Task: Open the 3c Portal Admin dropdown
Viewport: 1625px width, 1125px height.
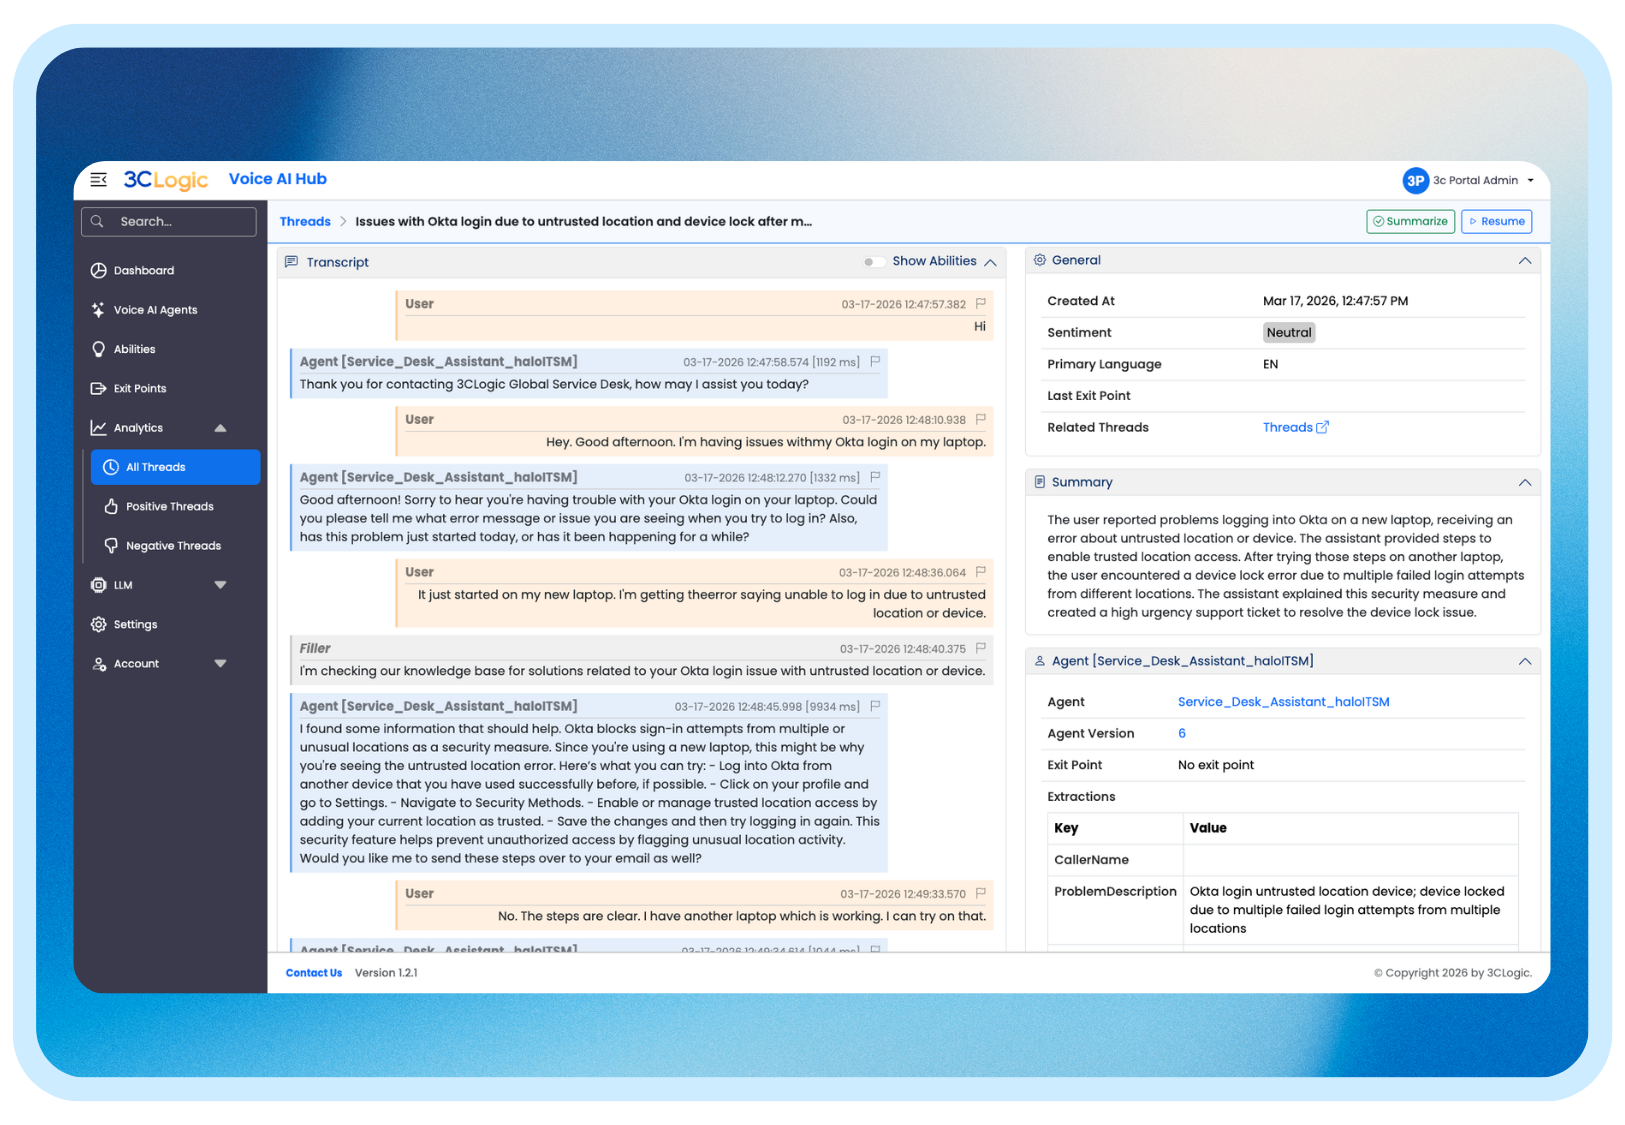Action: pos(1530,181)
